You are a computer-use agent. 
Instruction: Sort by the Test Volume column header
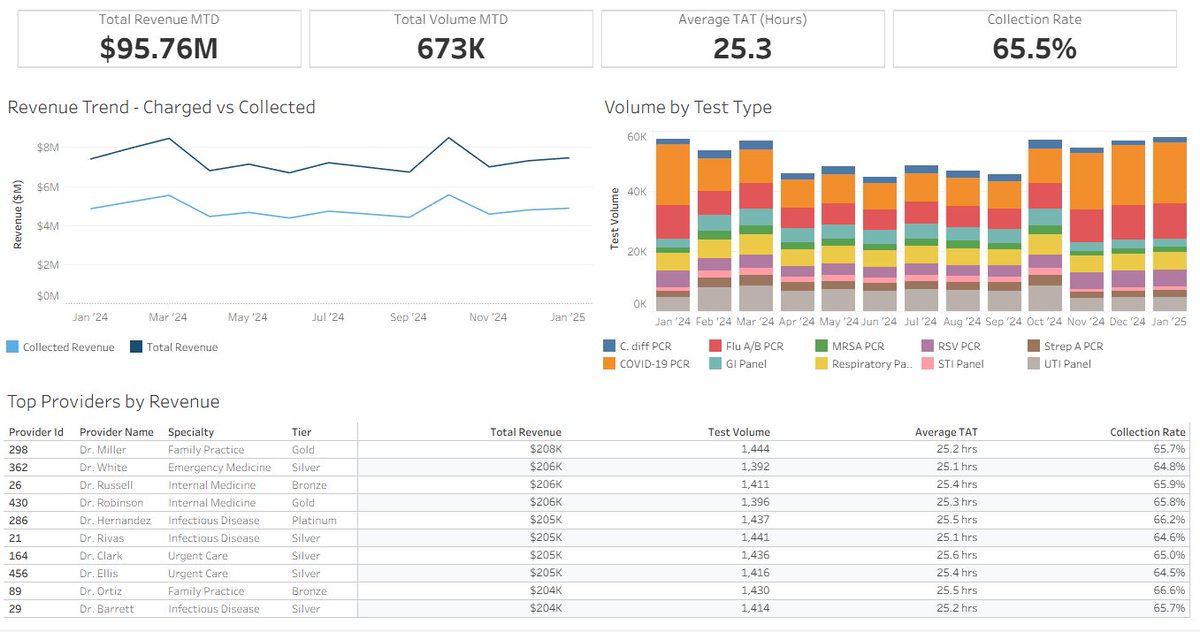point(738,432)
